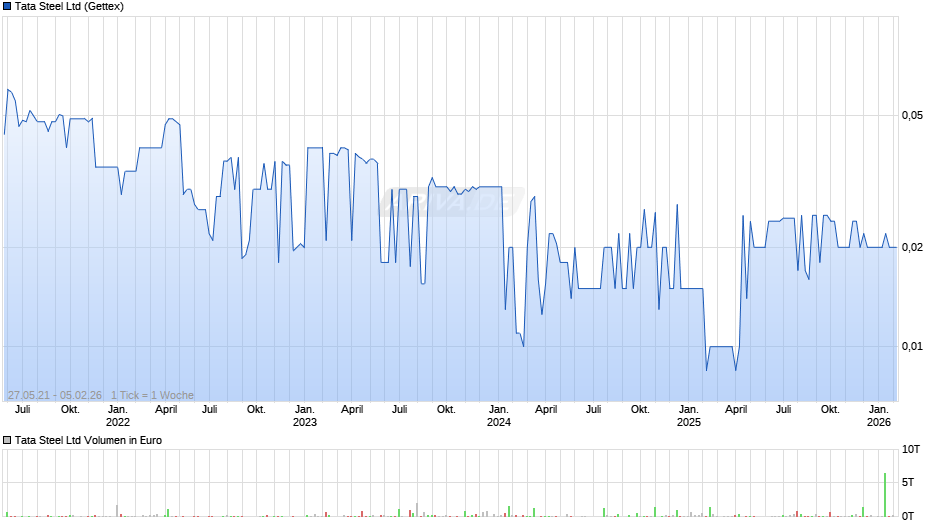Click the 'Tata Steel Ltd Volumen in Euro' label
The width and height of the screenshot is (940, 526).
coord(88,440)
